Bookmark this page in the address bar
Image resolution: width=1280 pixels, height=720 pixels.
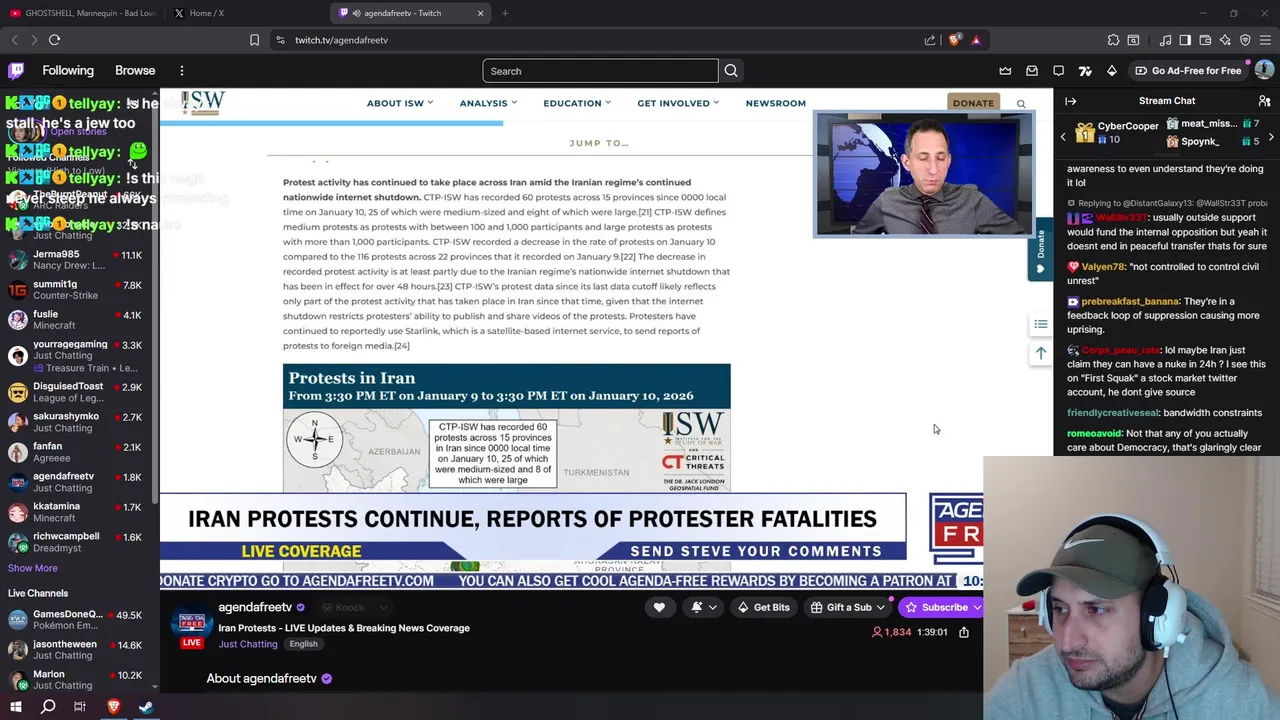[x=254, y=40]
